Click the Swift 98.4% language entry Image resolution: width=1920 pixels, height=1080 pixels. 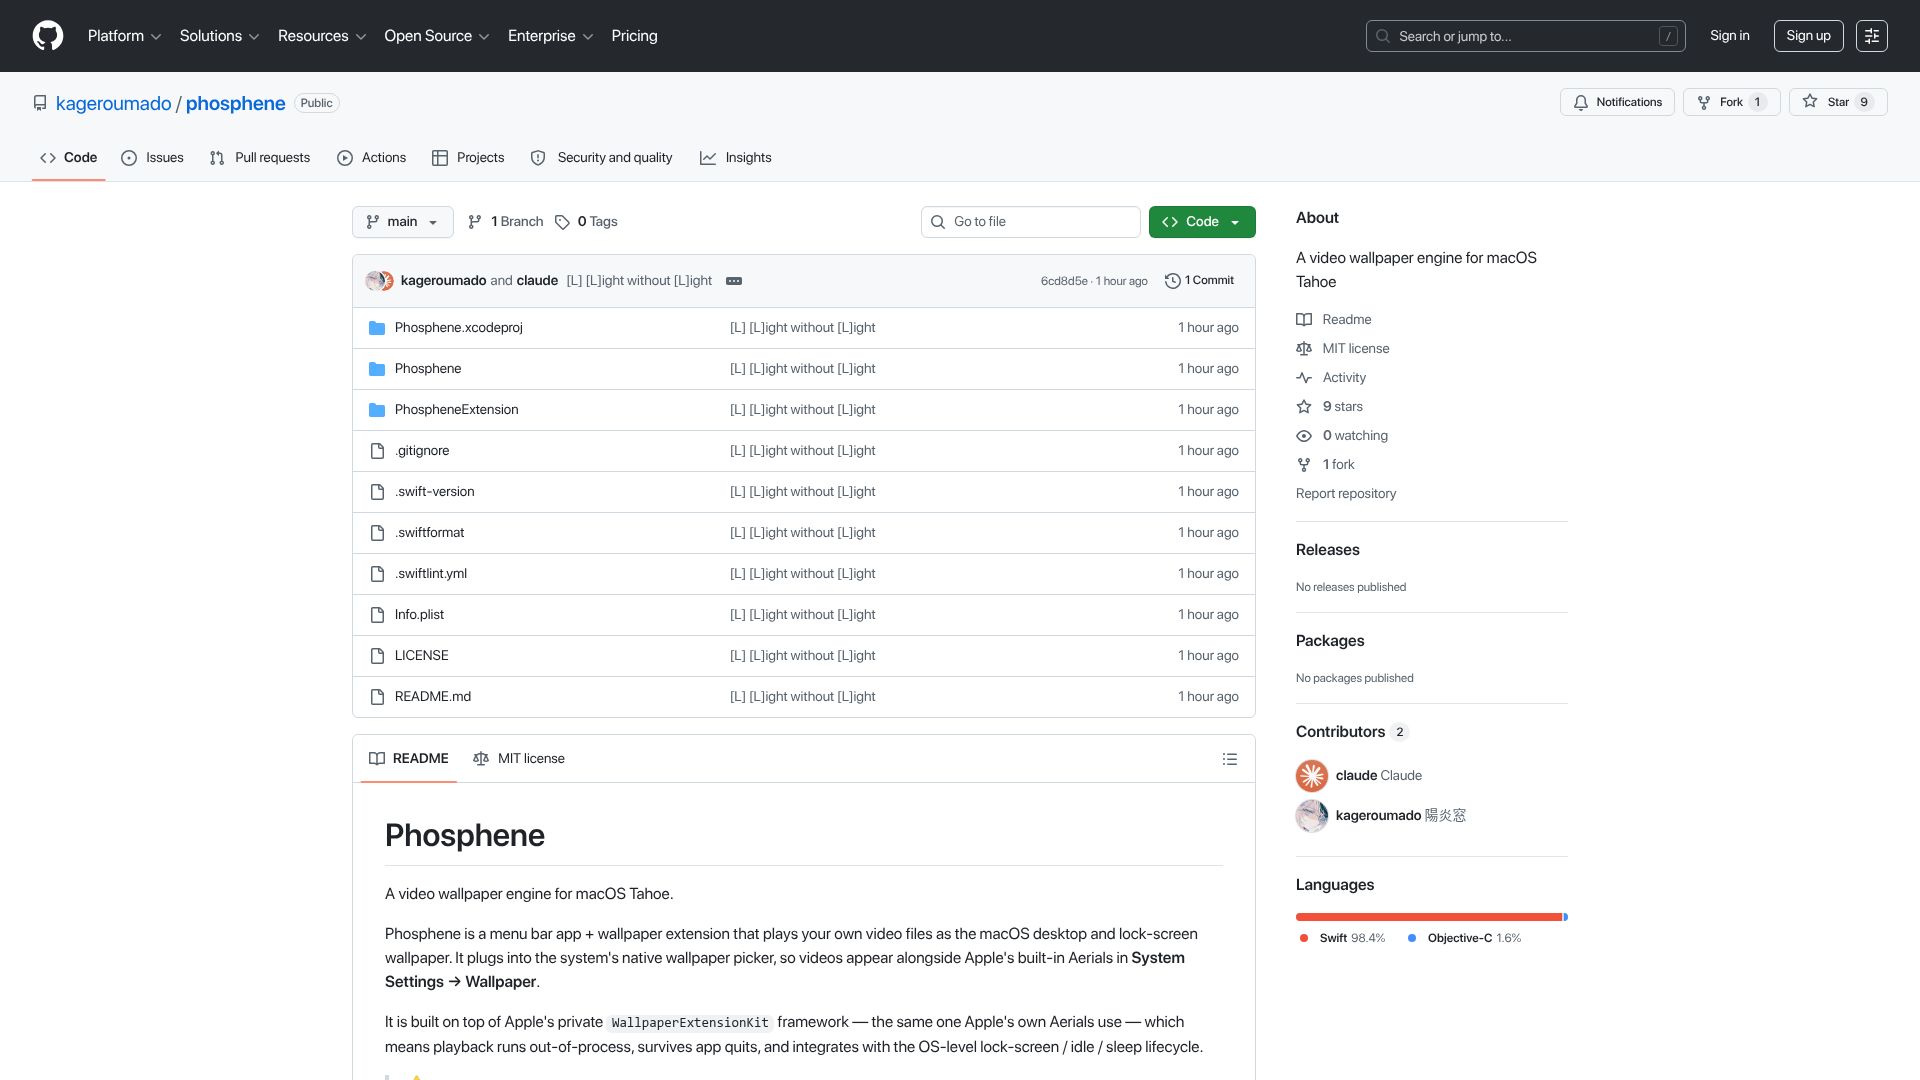1342,938
